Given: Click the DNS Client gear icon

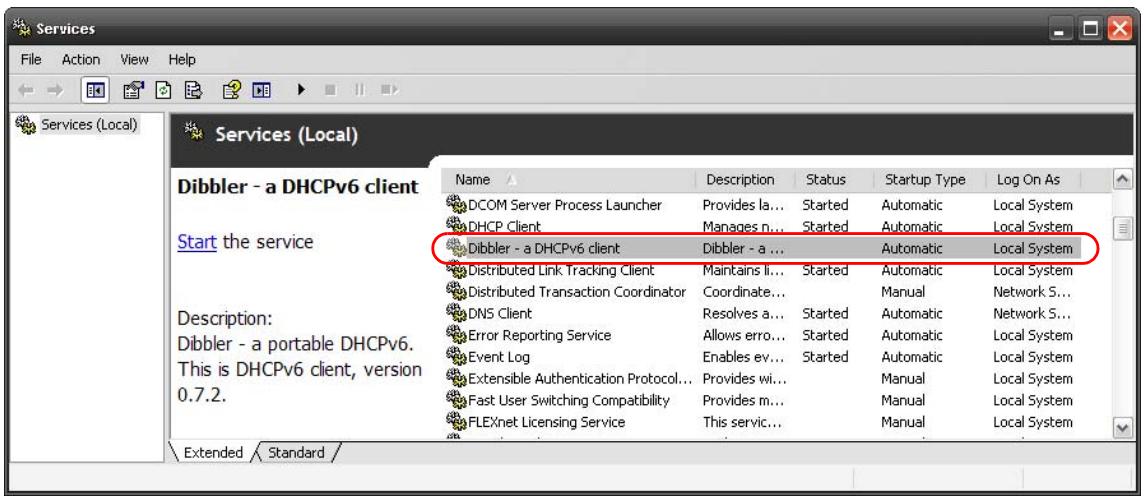Looking at the screenshot, I should 457,313.
